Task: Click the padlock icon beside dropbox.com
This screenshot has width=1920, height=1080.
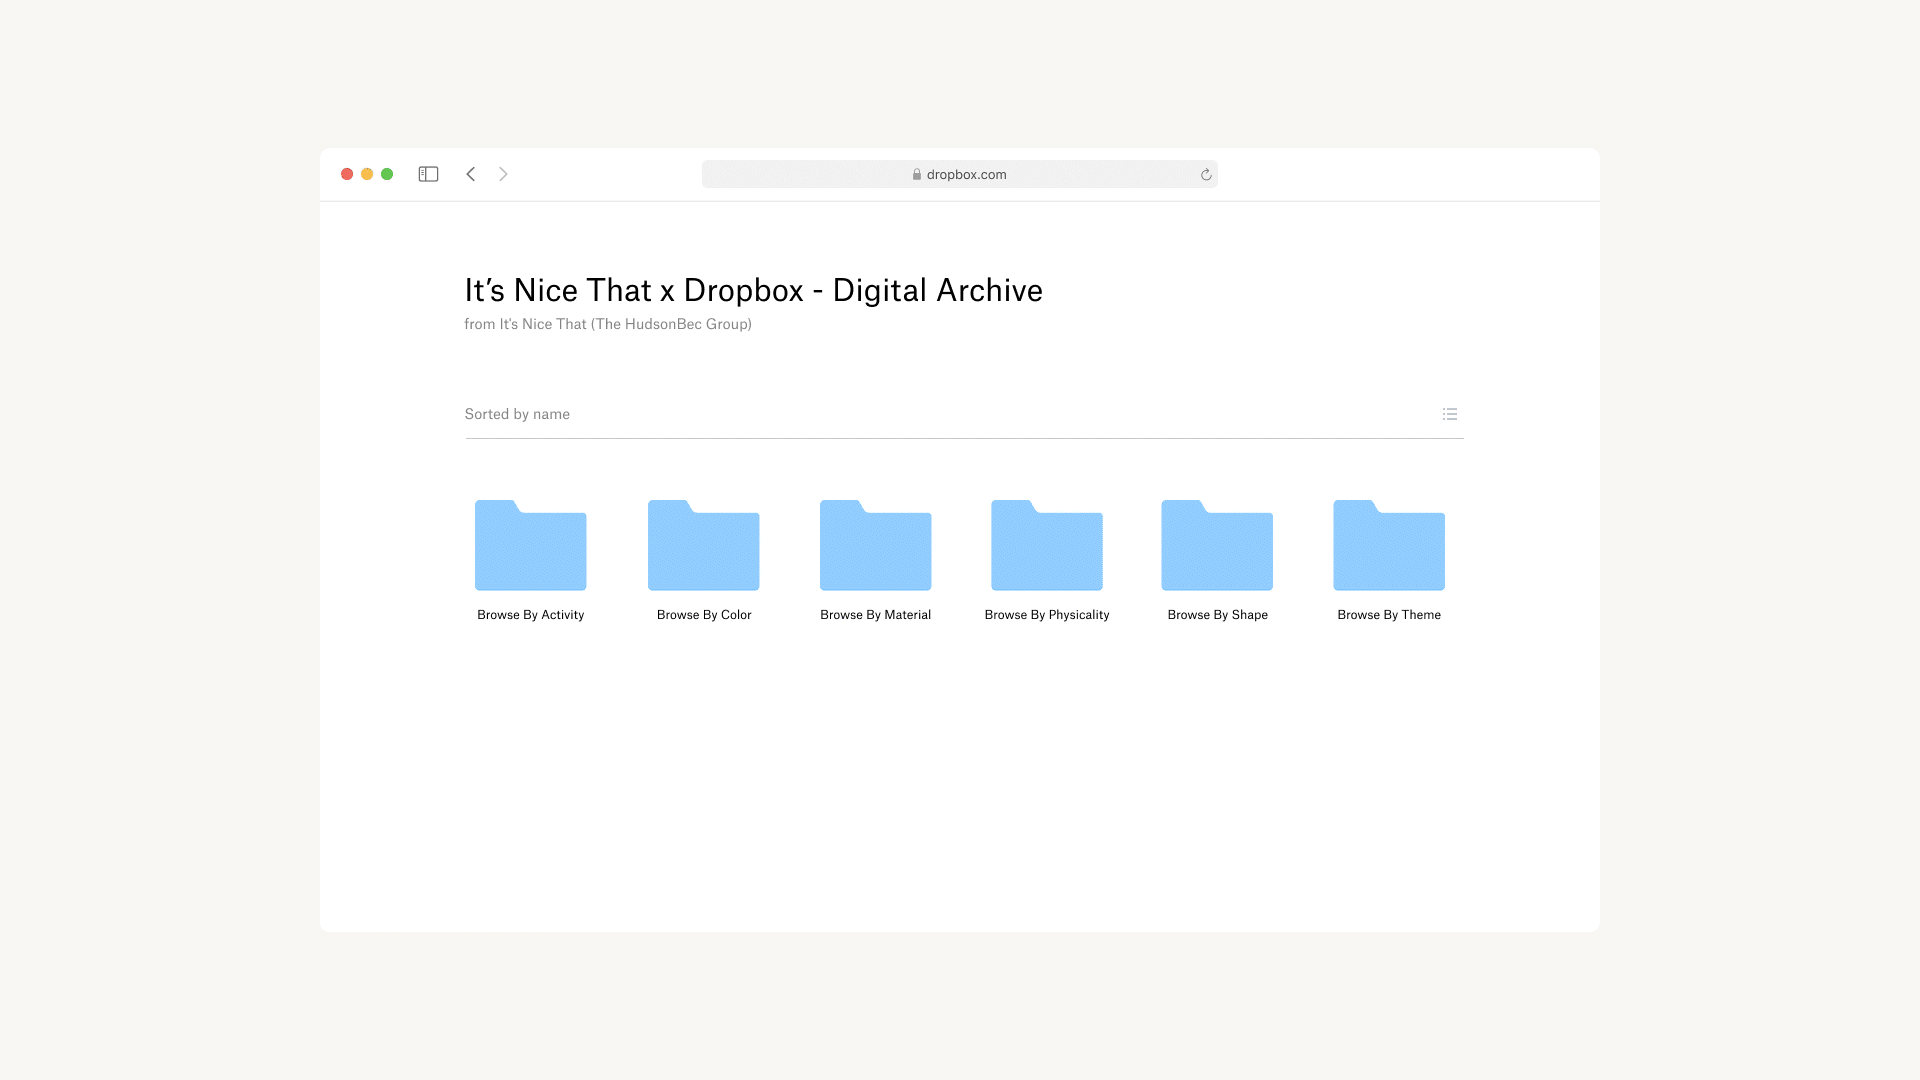Action: (x=916, y=174)
